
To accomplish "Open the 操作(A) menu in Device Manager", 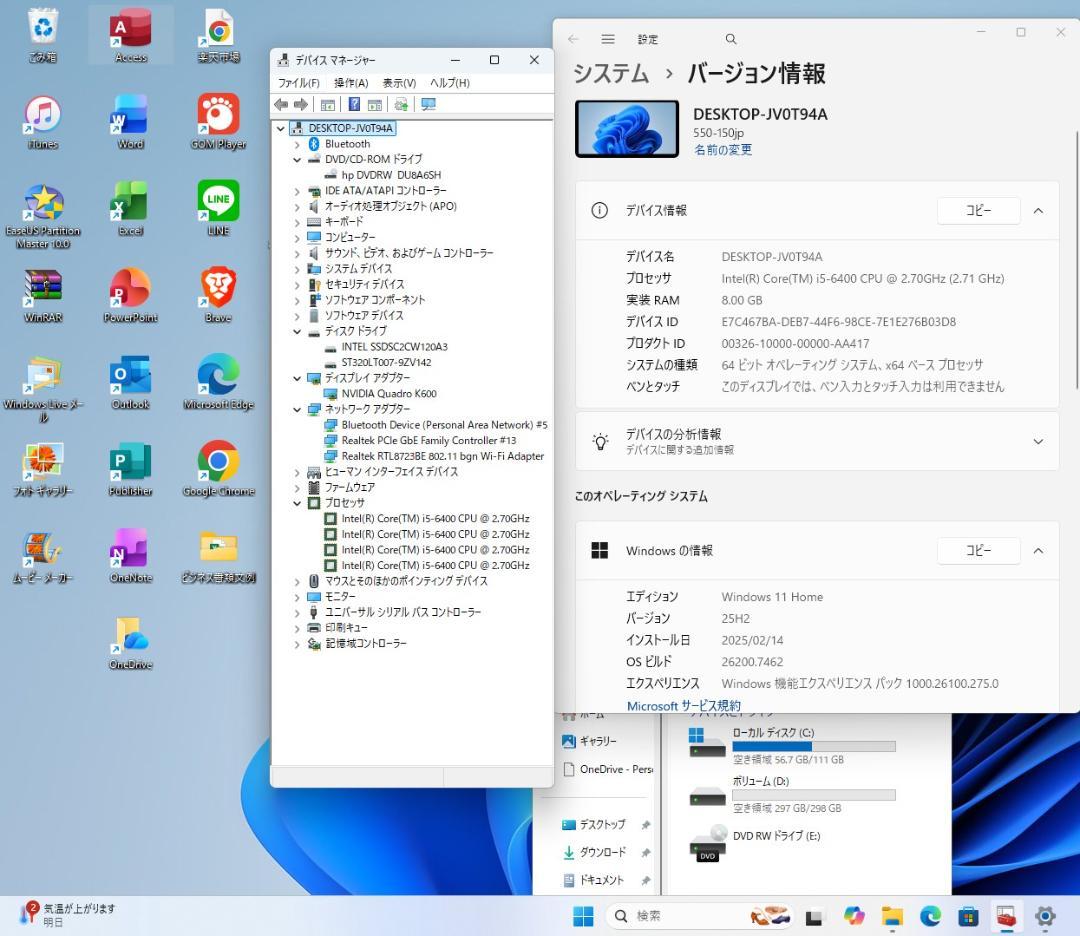I will point(349,82).
